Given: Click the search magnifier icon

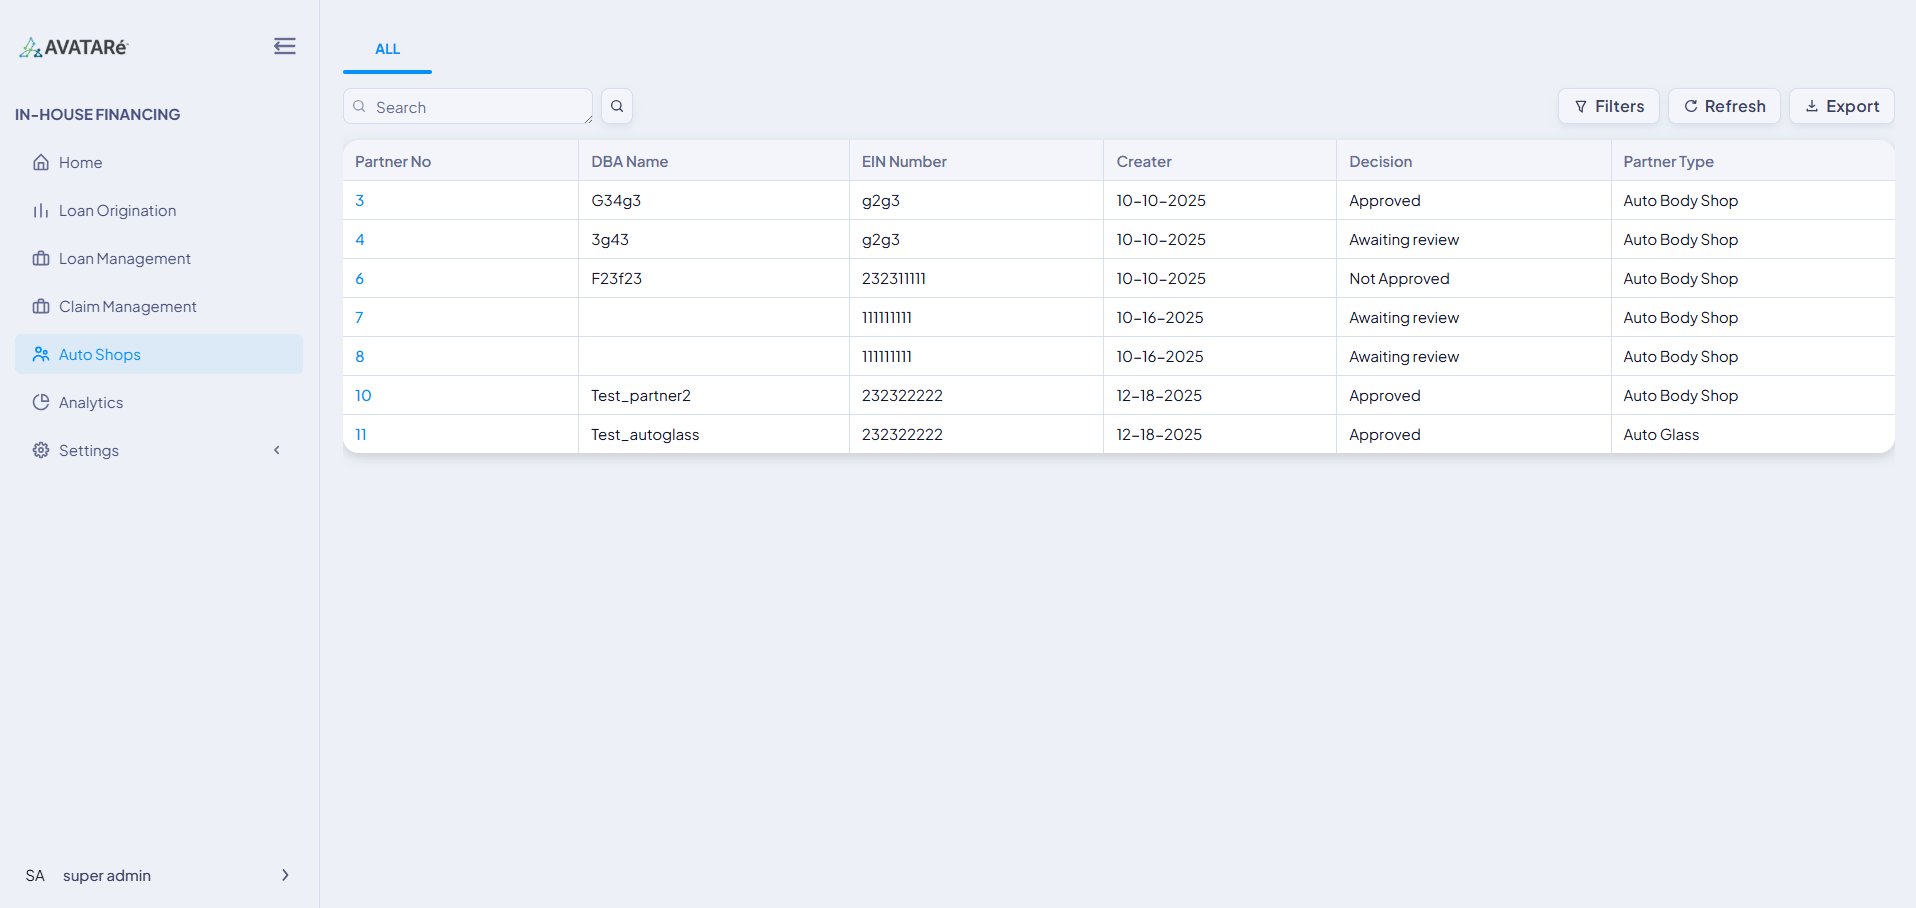Looking at the screenshot, I should pos(616,105).
